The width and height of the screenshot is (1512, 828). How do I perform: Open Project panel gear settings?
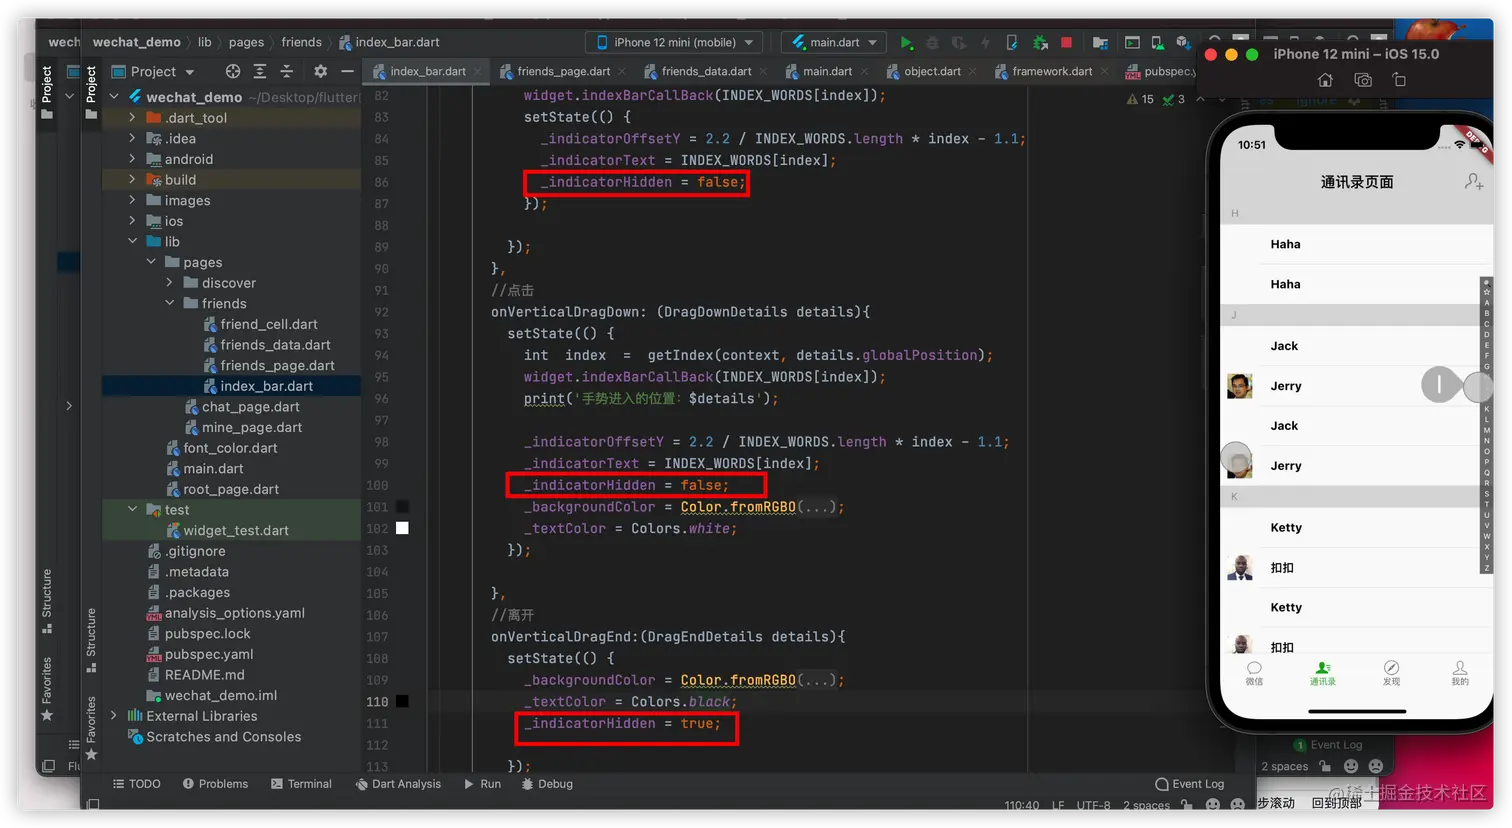320,71
